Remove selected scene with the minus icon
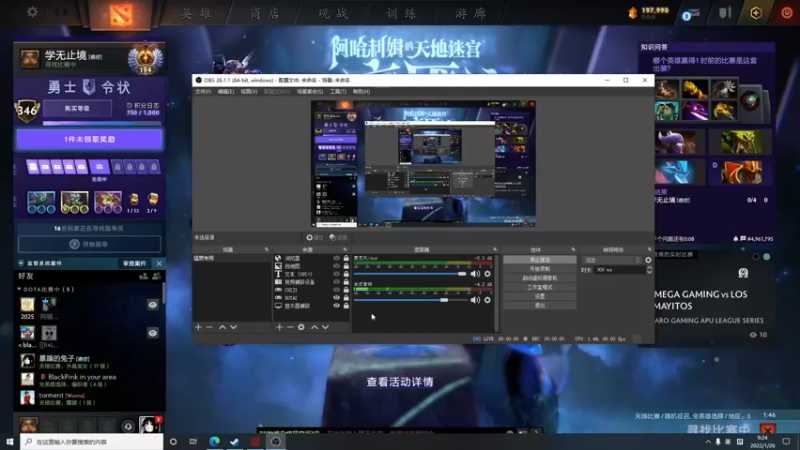The image size is (800, 450). (209, 327)
